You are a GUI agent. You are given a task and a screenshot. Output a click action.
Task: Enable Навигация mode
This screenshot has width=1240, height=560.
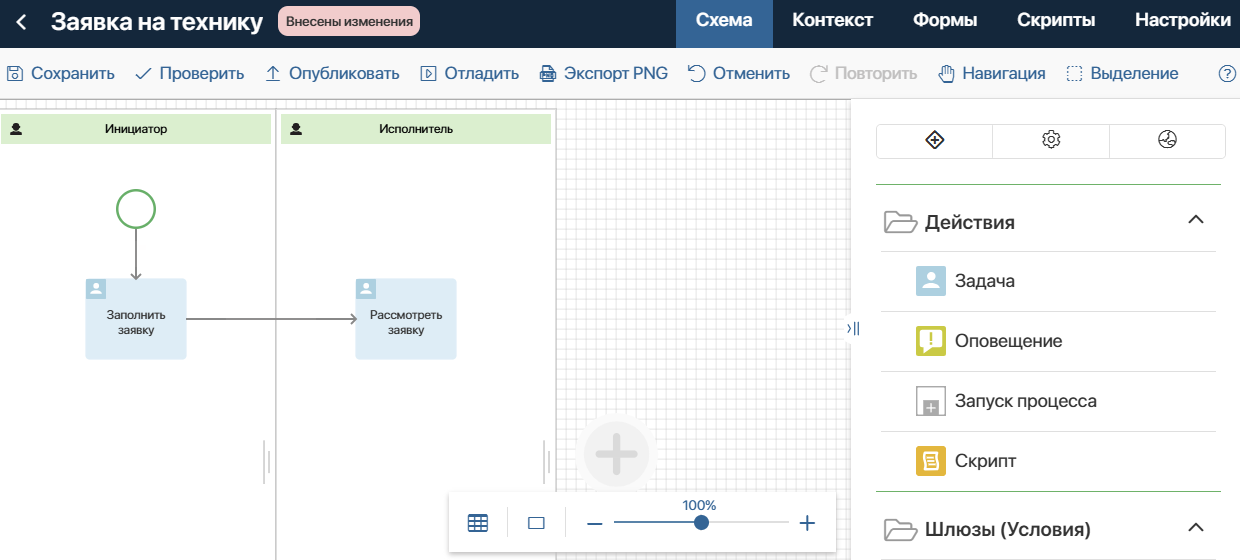pos(991,73)
